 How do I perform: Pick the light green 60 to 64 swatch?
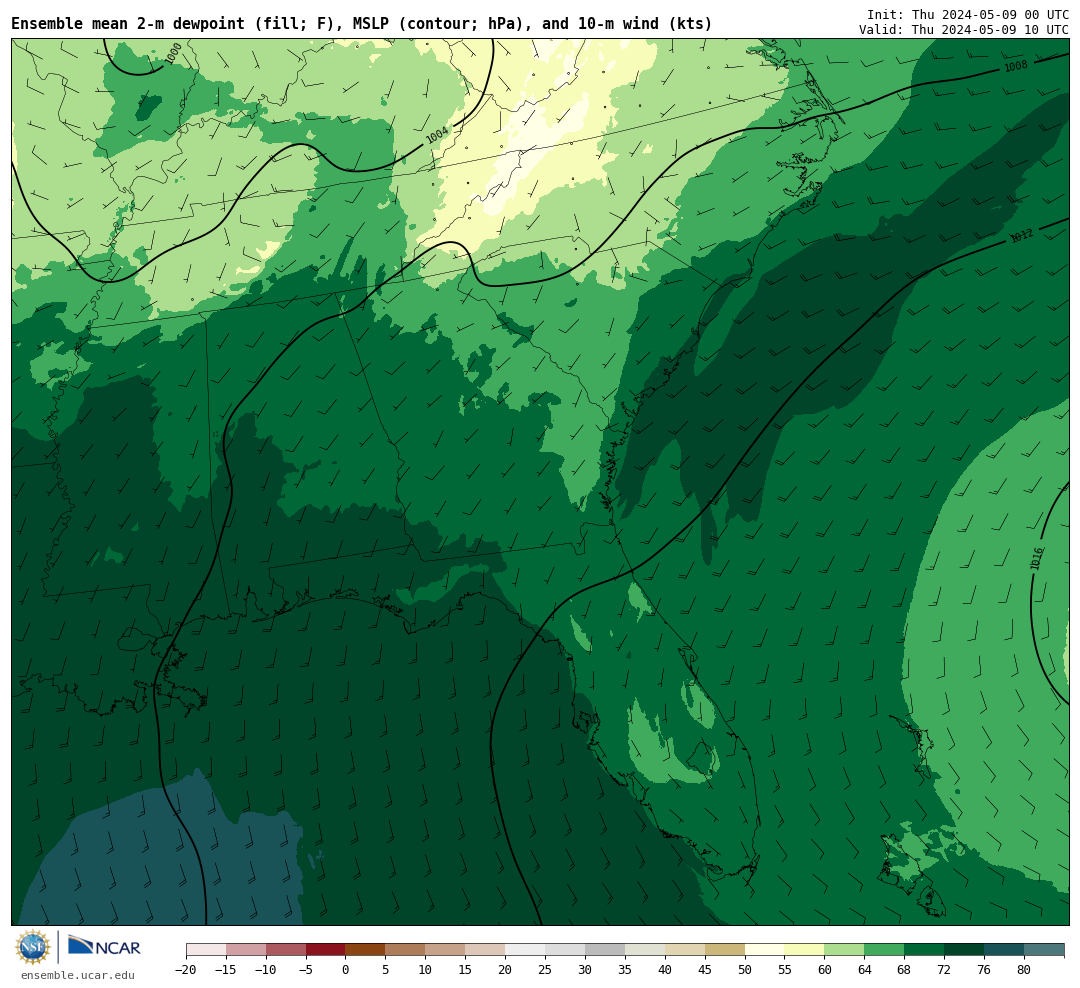coord(845,950)
